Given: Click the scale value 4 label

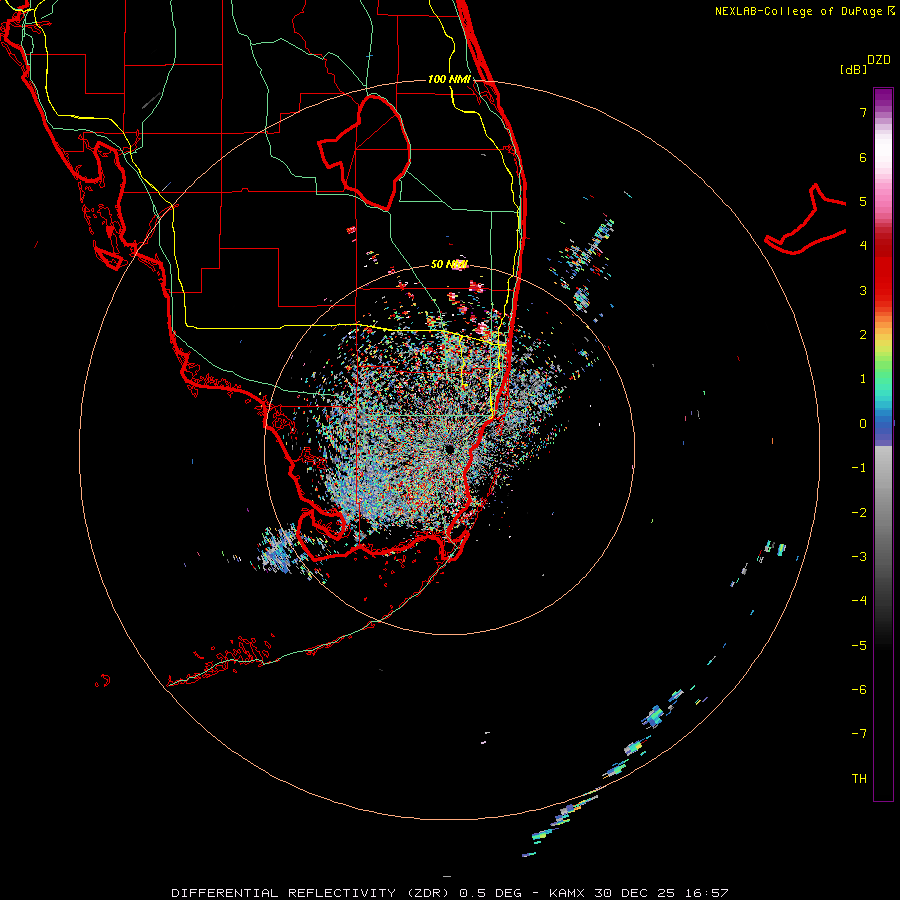Looking at the screenshot, I should [863, 246].
